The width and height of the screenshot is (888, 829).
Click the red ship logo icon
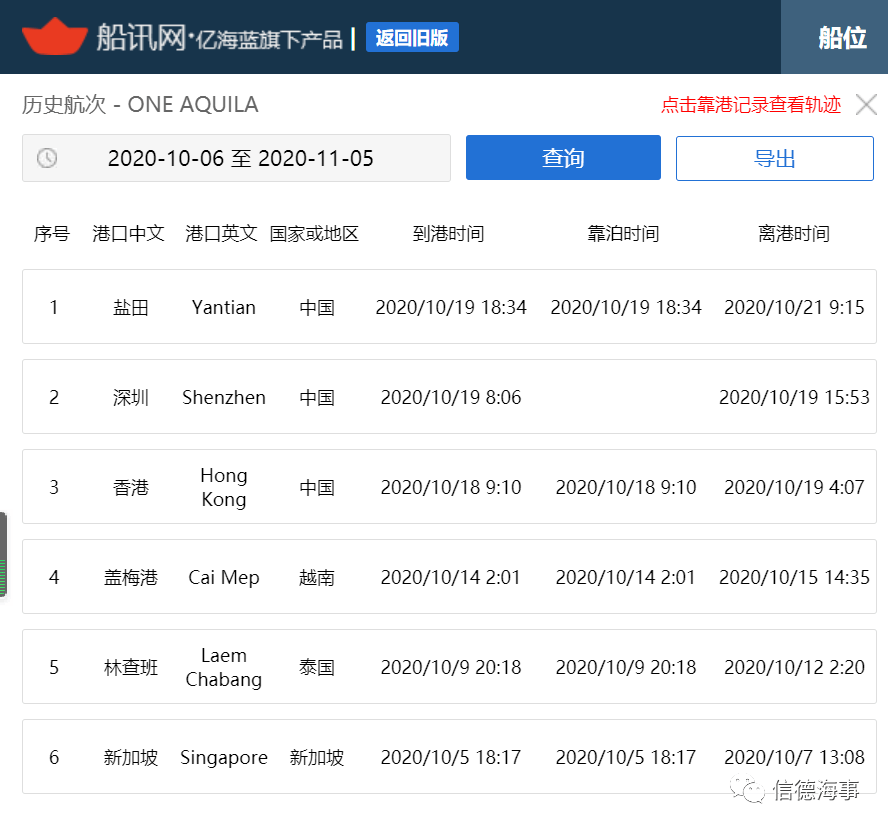[x=54, y=37]
